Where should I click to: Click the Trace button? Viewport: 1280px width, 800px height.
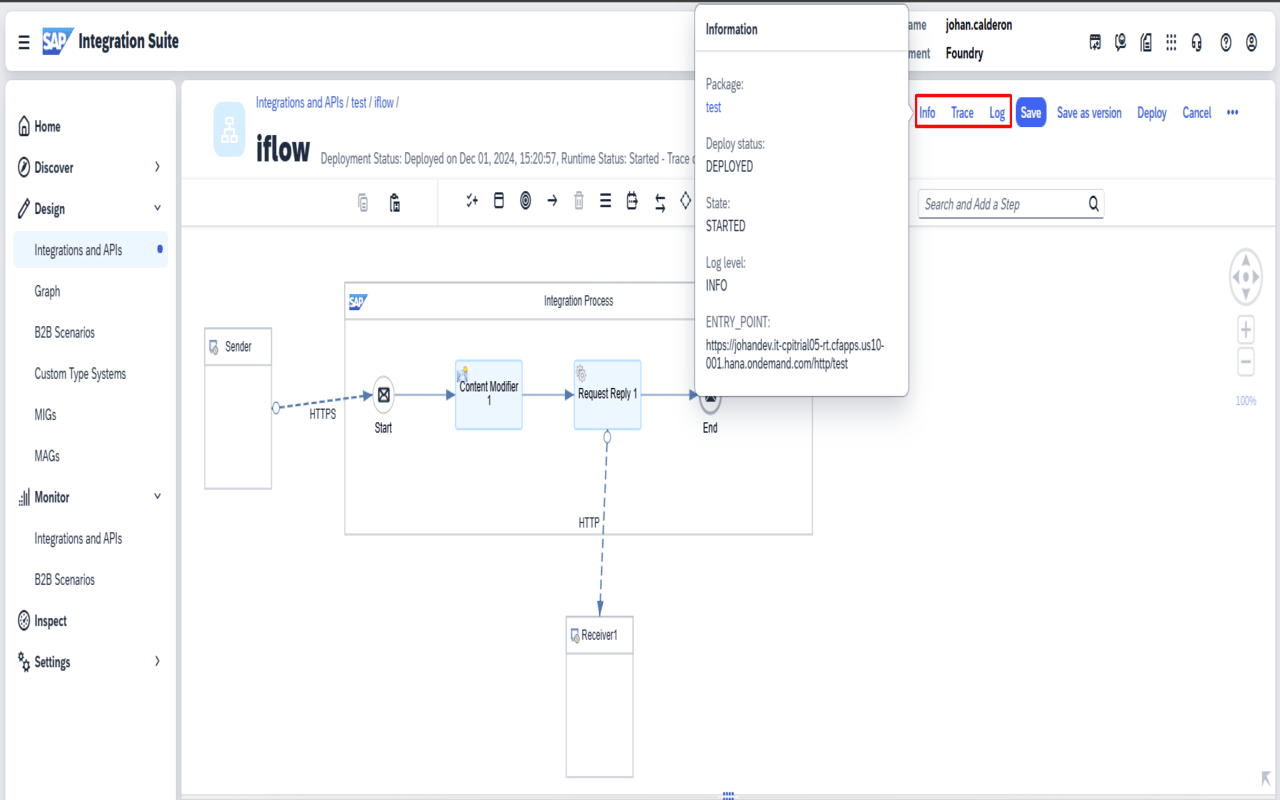[962, 113]
